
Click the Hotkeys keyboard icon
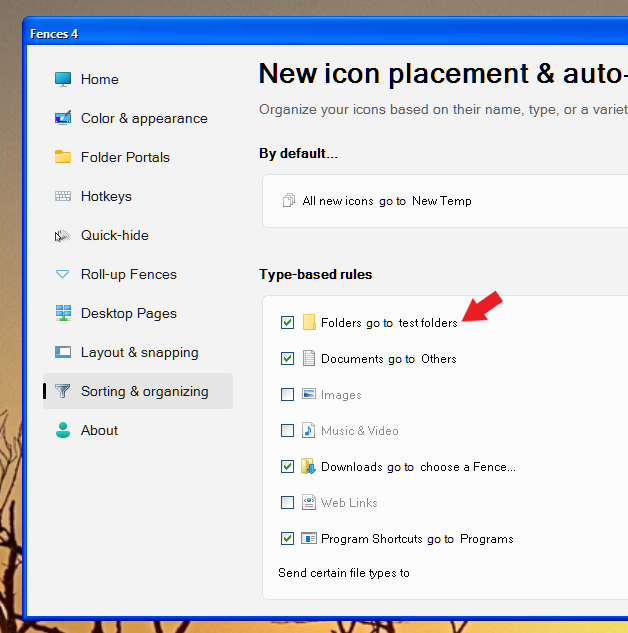[x=63, y=196]
